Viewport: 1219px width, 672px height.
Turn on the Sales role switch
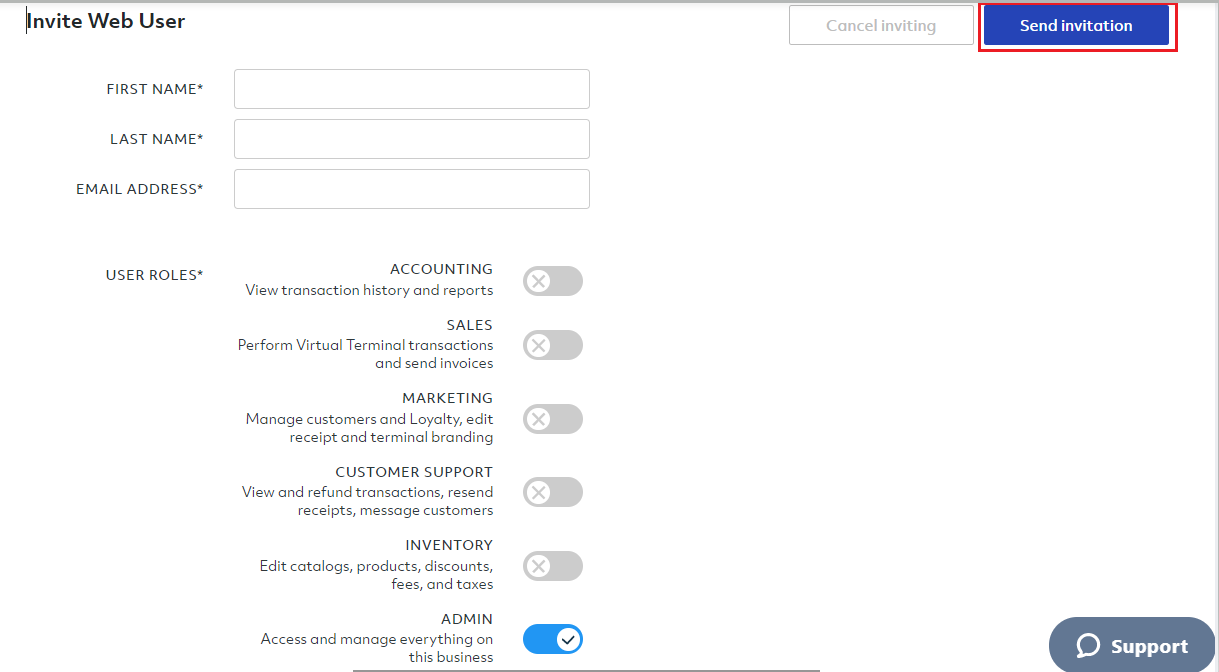[x=552, y=345]
